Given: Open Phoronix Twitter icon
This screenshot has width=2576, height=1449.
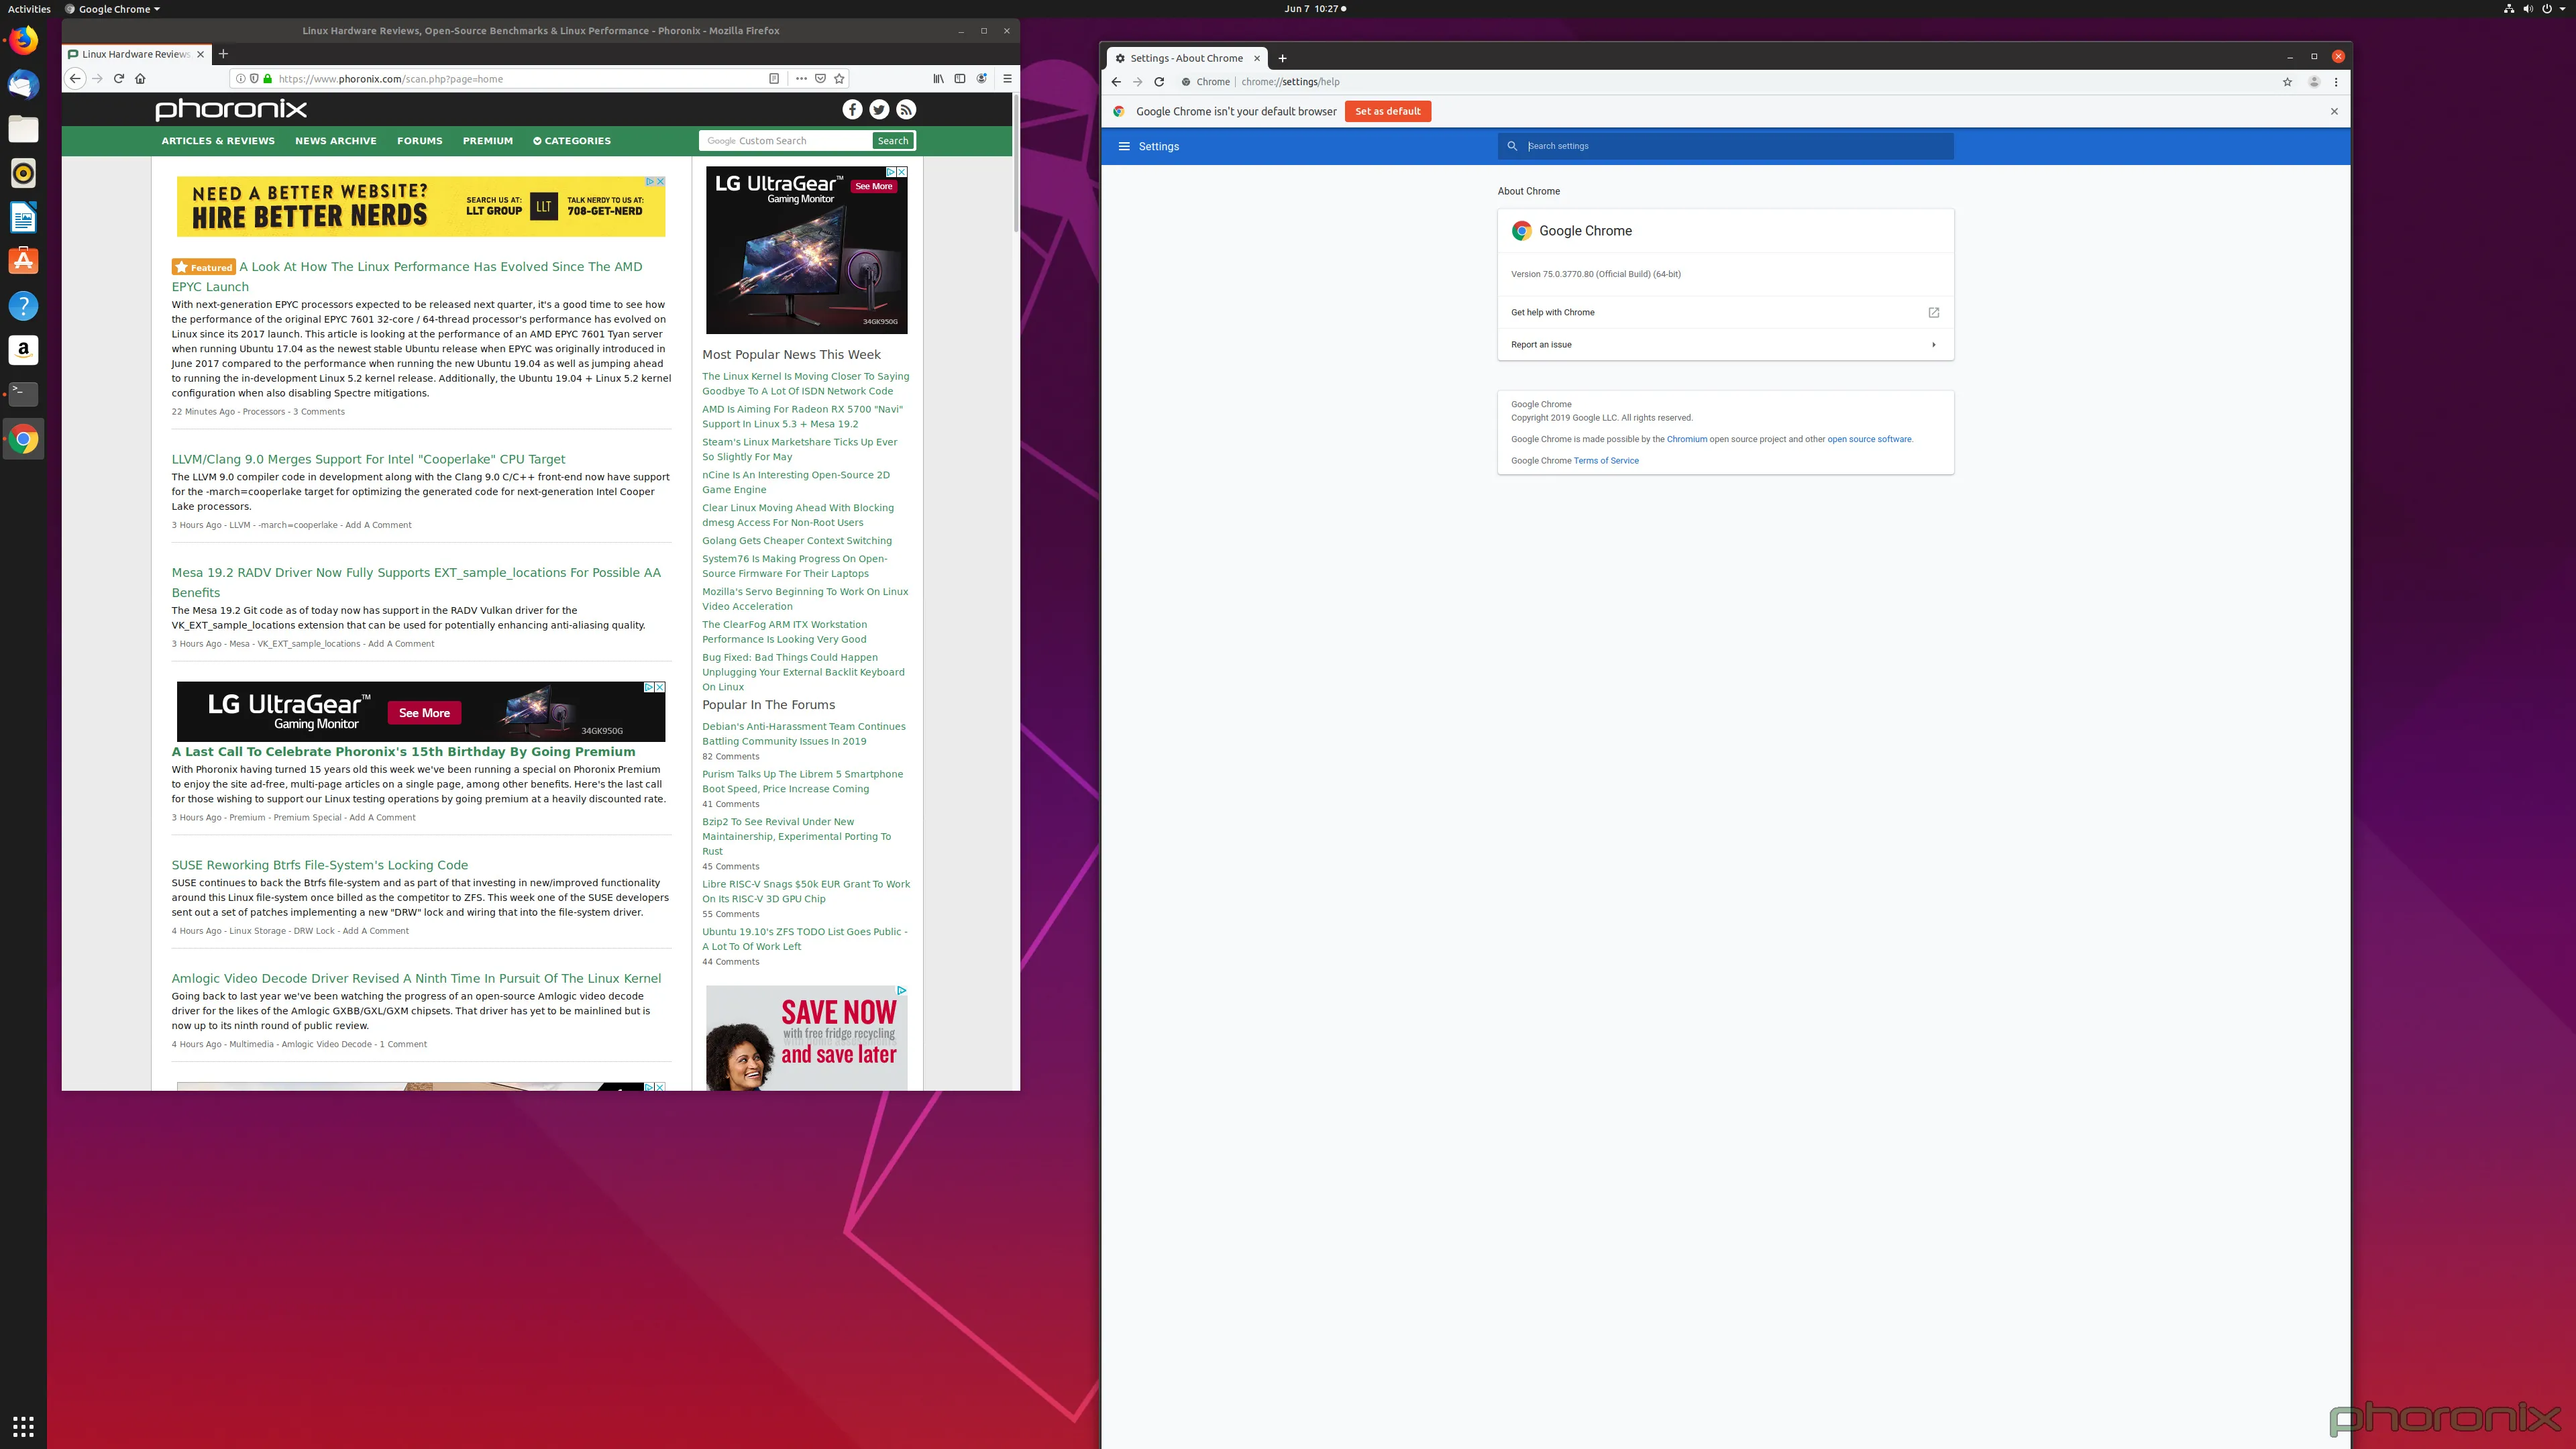Looking at the screenshot, I should pos(879,109).
